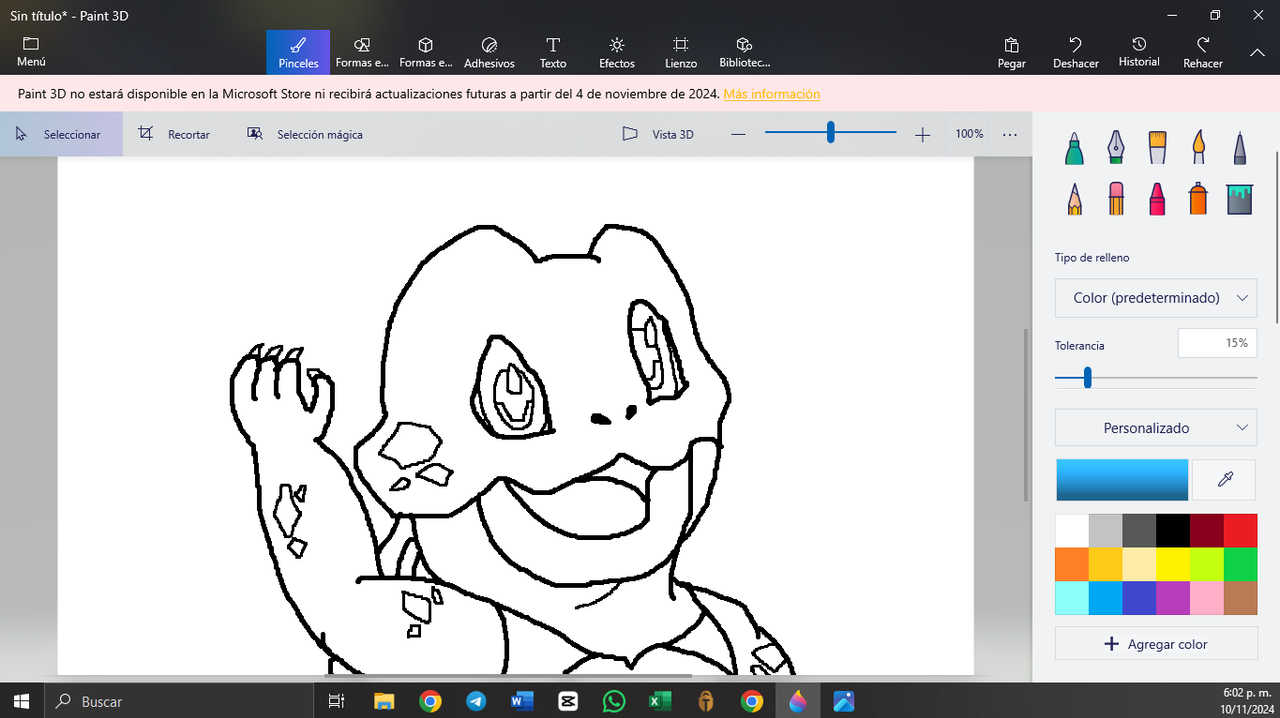Open Excel from the taskbar
The image size is (1280, 718).
tap(660, 701)
